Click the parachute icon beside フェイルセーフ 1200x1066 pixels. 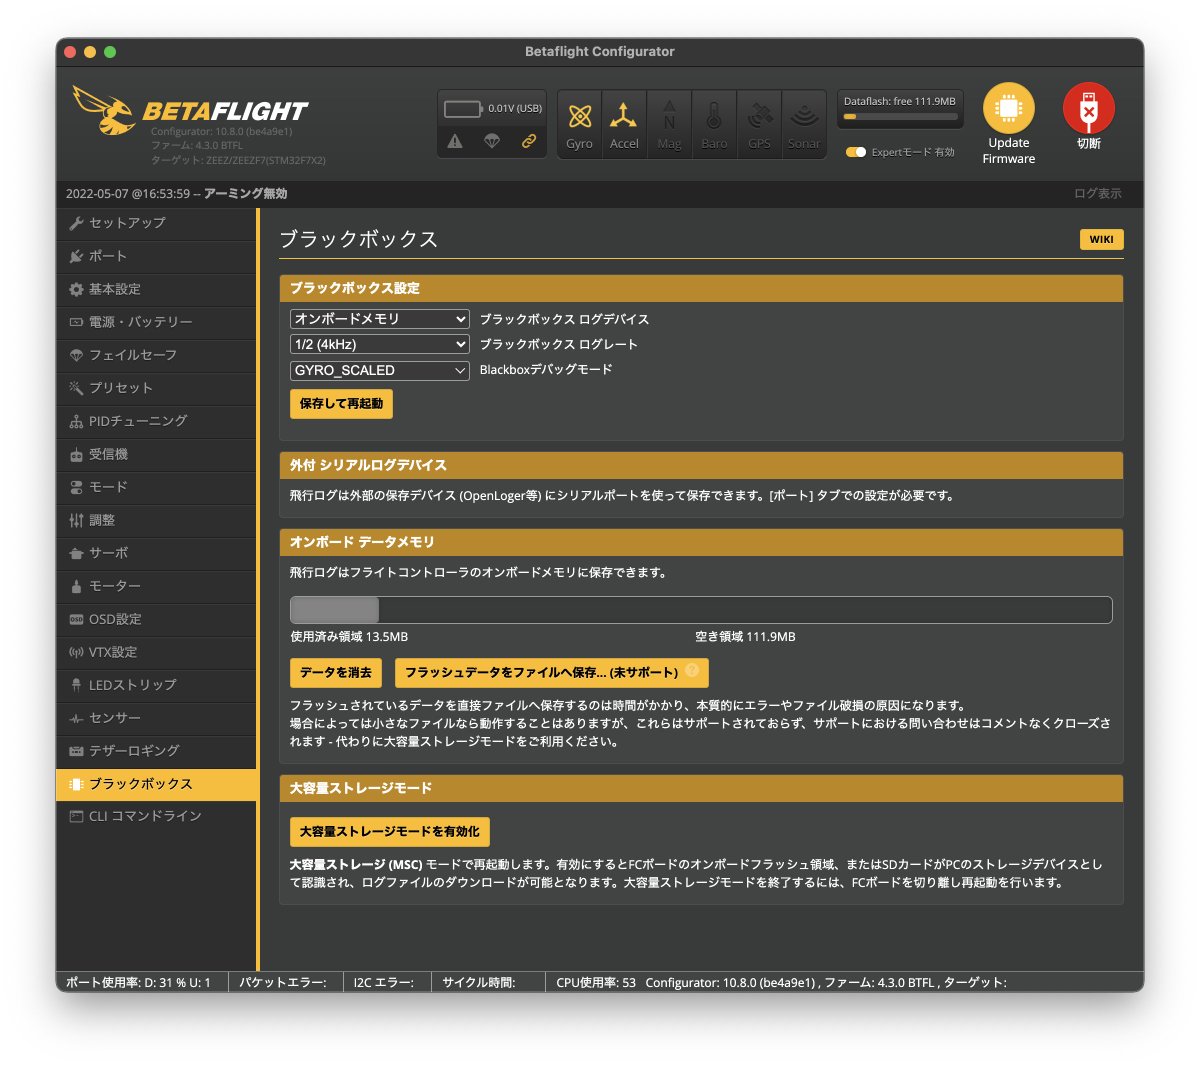[76, 355]
